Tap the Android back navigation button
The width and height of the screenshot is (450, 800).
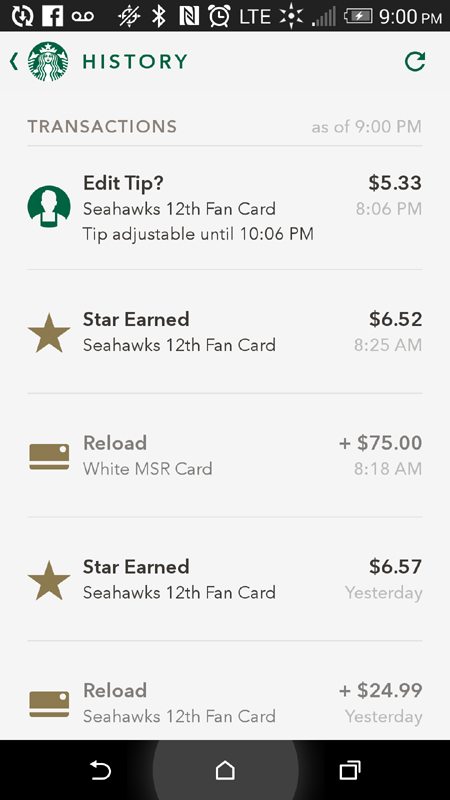pos(100,770)
